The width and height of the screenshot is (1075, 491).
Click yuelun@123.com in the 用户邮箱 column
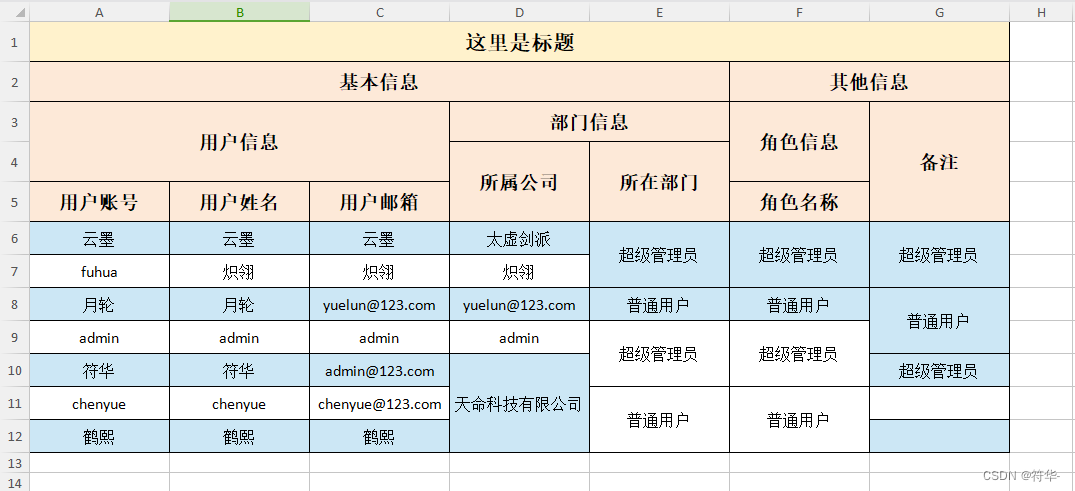click(x=379, y=304)
